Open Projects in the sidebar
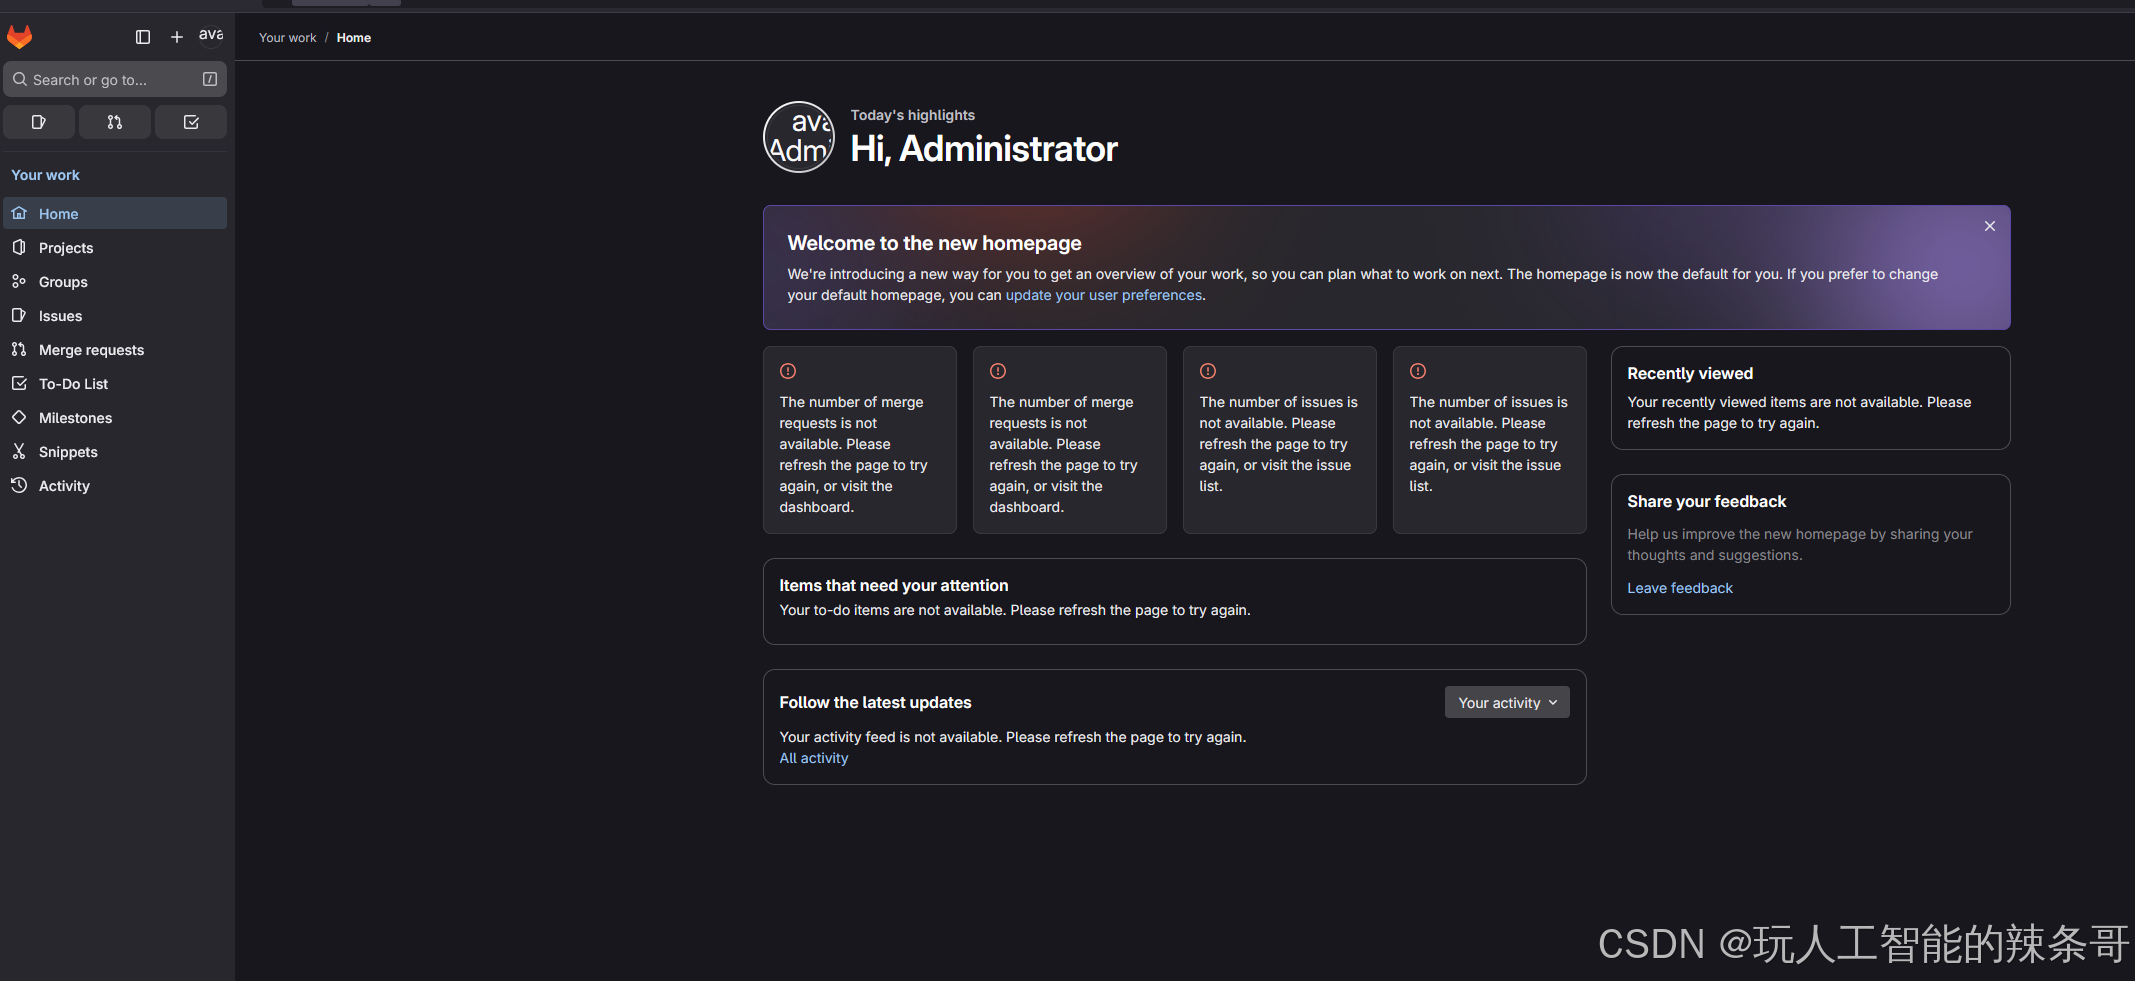Image resolution: width=2135 pixels, height=981 pixels. [x=115, y=247]
